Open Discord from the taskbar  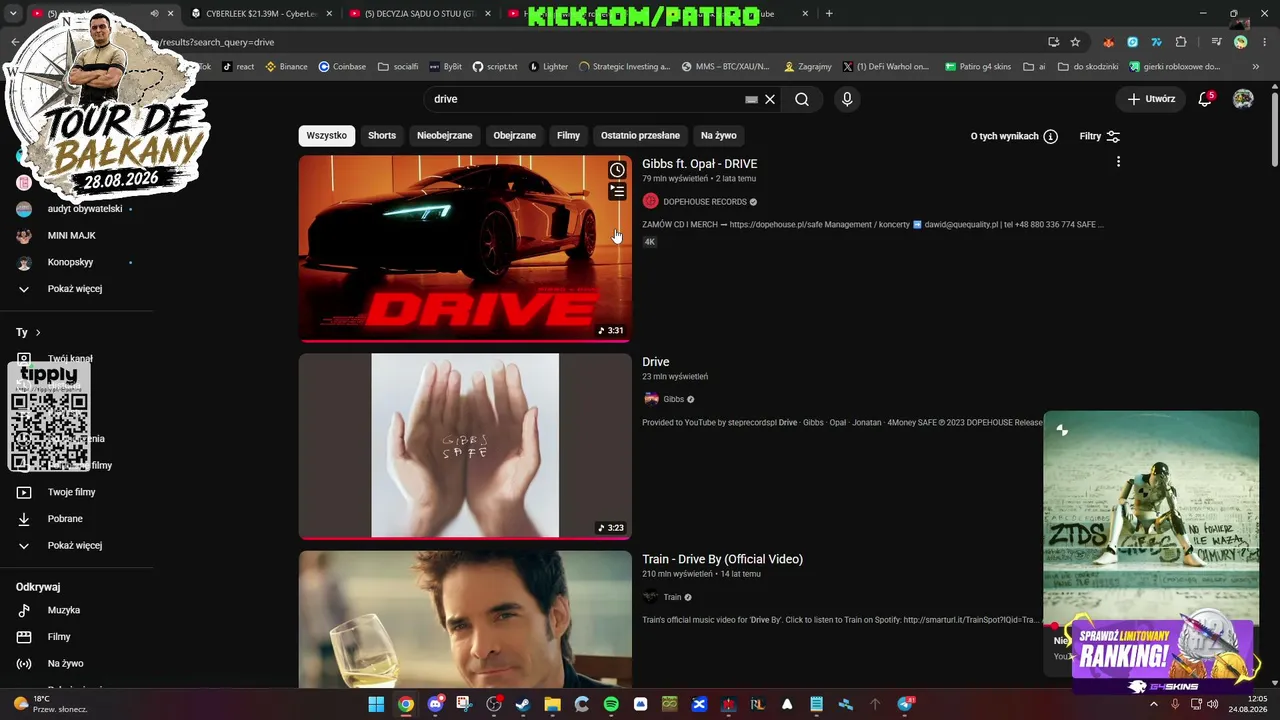coord(435,704)
